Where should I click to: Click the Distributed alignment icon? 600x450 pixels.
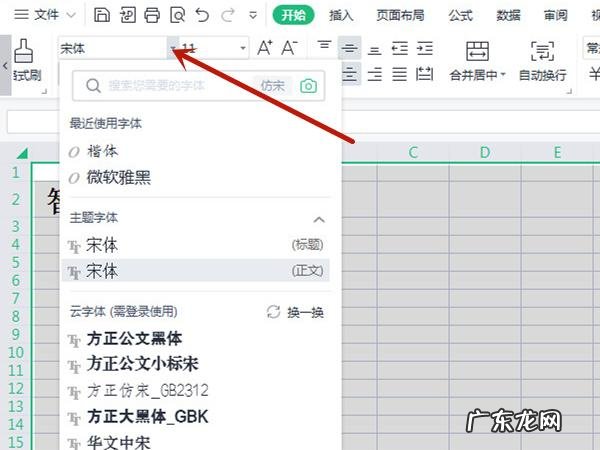click(x=424, y=74)
